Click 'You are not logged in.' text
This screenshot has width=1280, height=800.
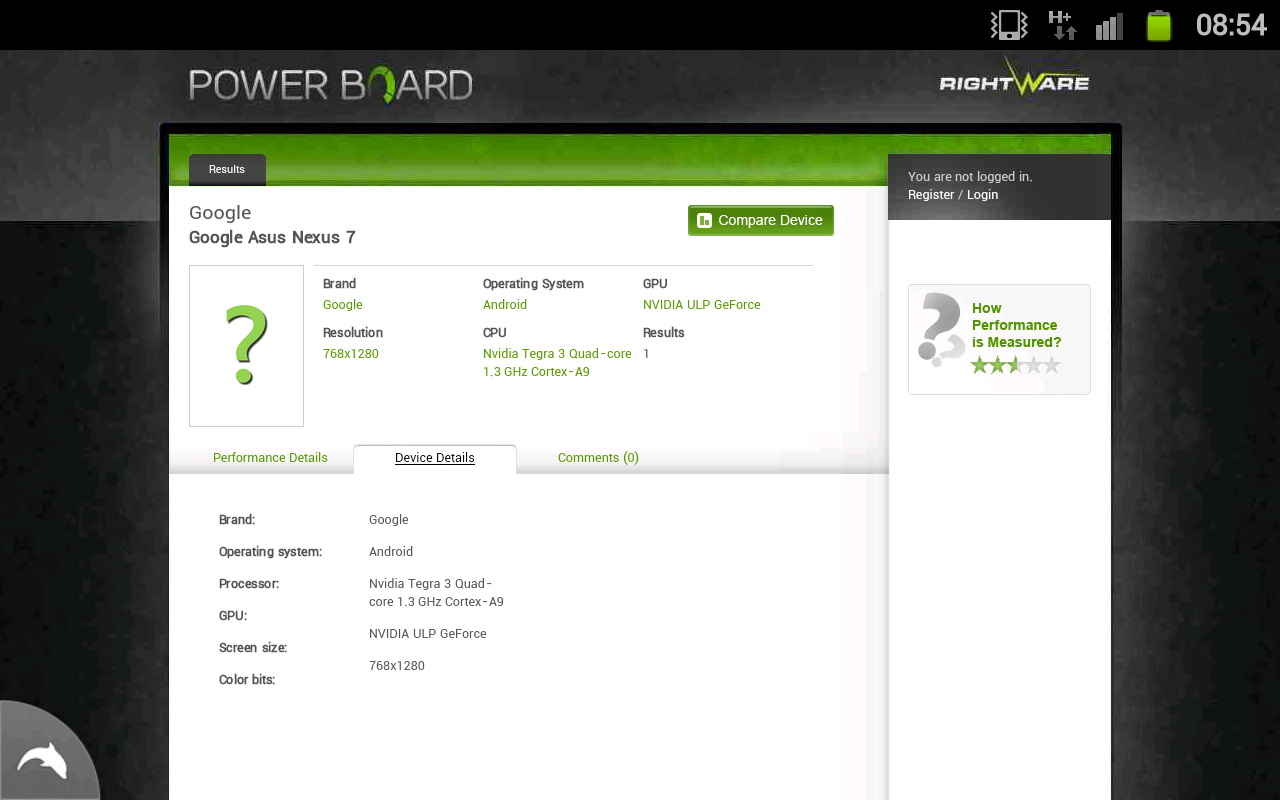pos(970,177)
